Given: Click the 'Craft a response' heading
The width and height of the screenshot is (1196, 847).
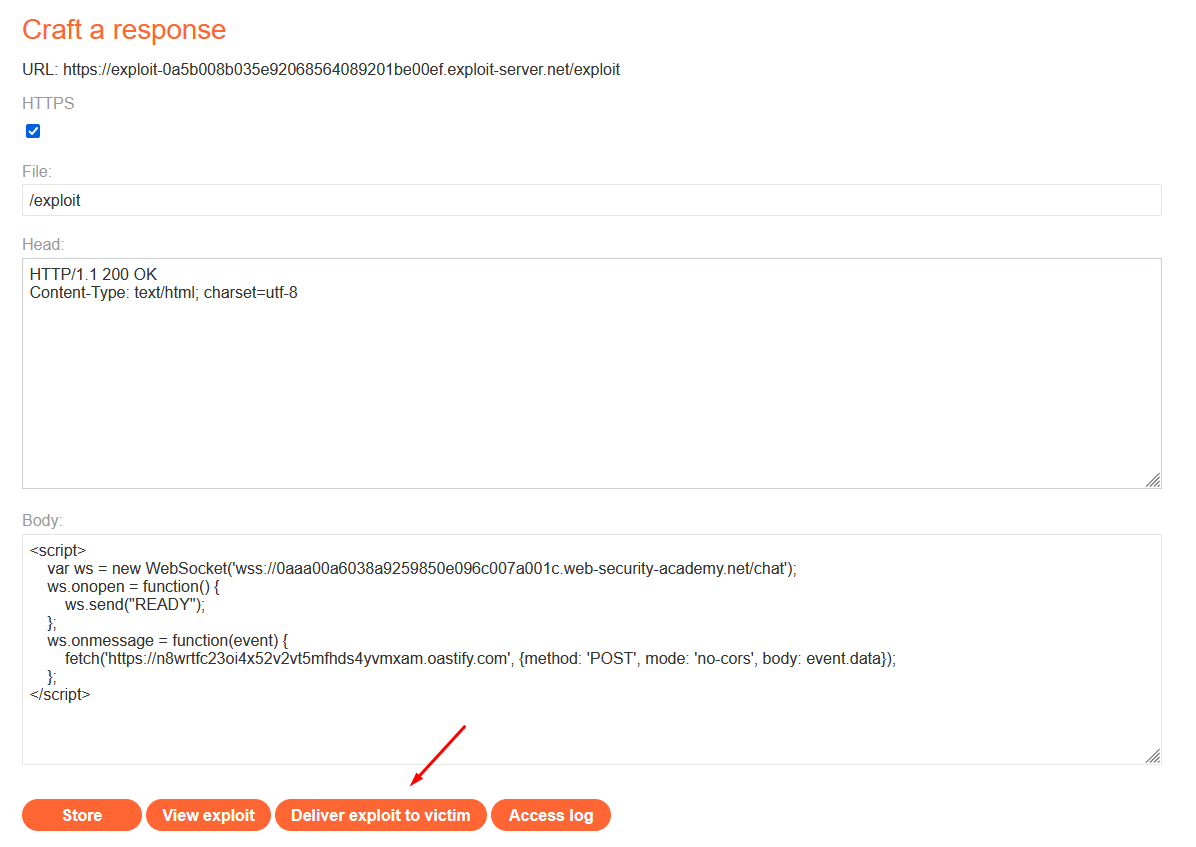Looking at the screenshot, I should coord(124,30).
